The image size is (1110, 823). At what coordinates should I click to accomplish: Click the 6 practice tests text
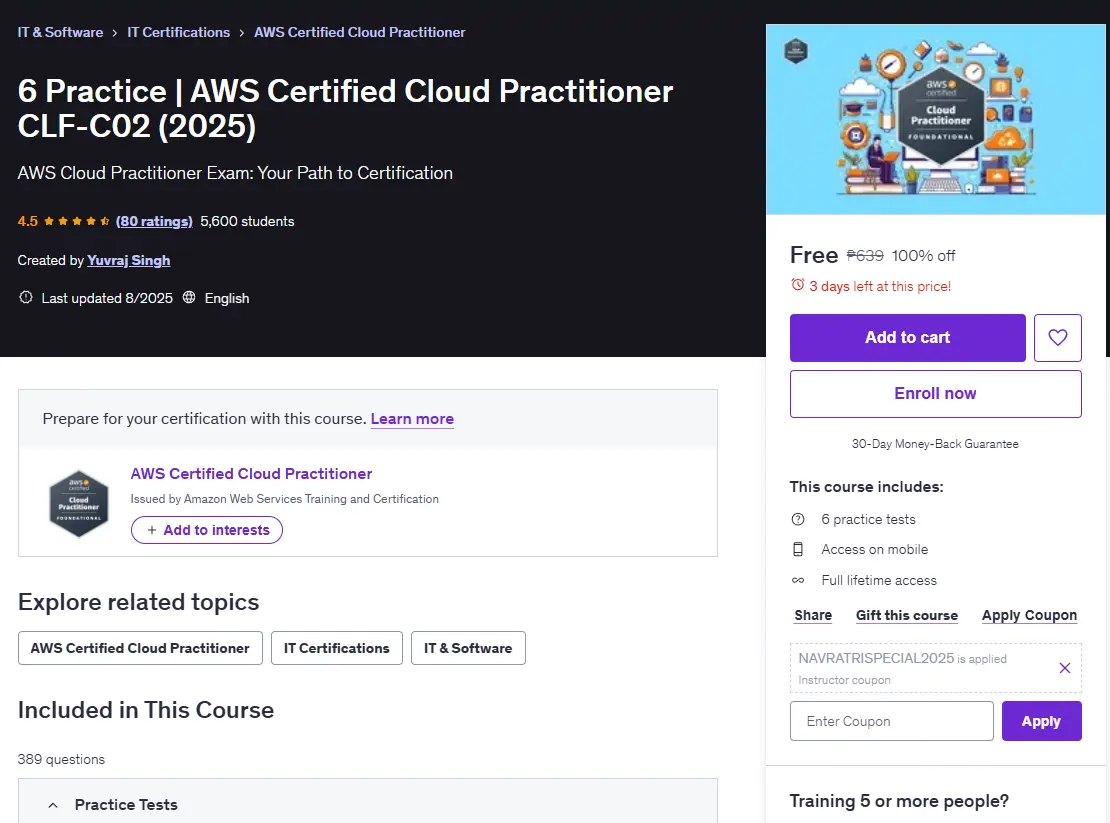(869, 519)
